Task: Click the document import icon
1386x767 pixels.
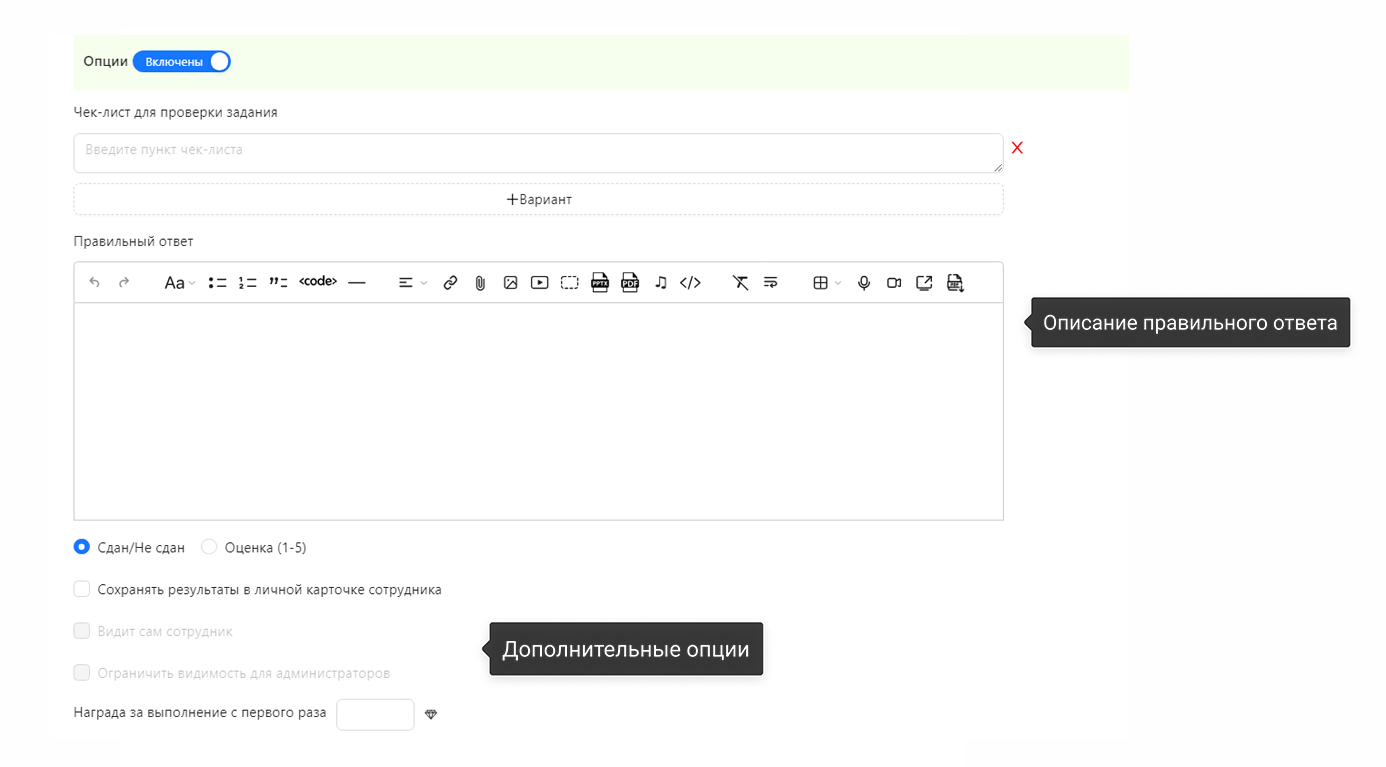Action: point(955,283)
